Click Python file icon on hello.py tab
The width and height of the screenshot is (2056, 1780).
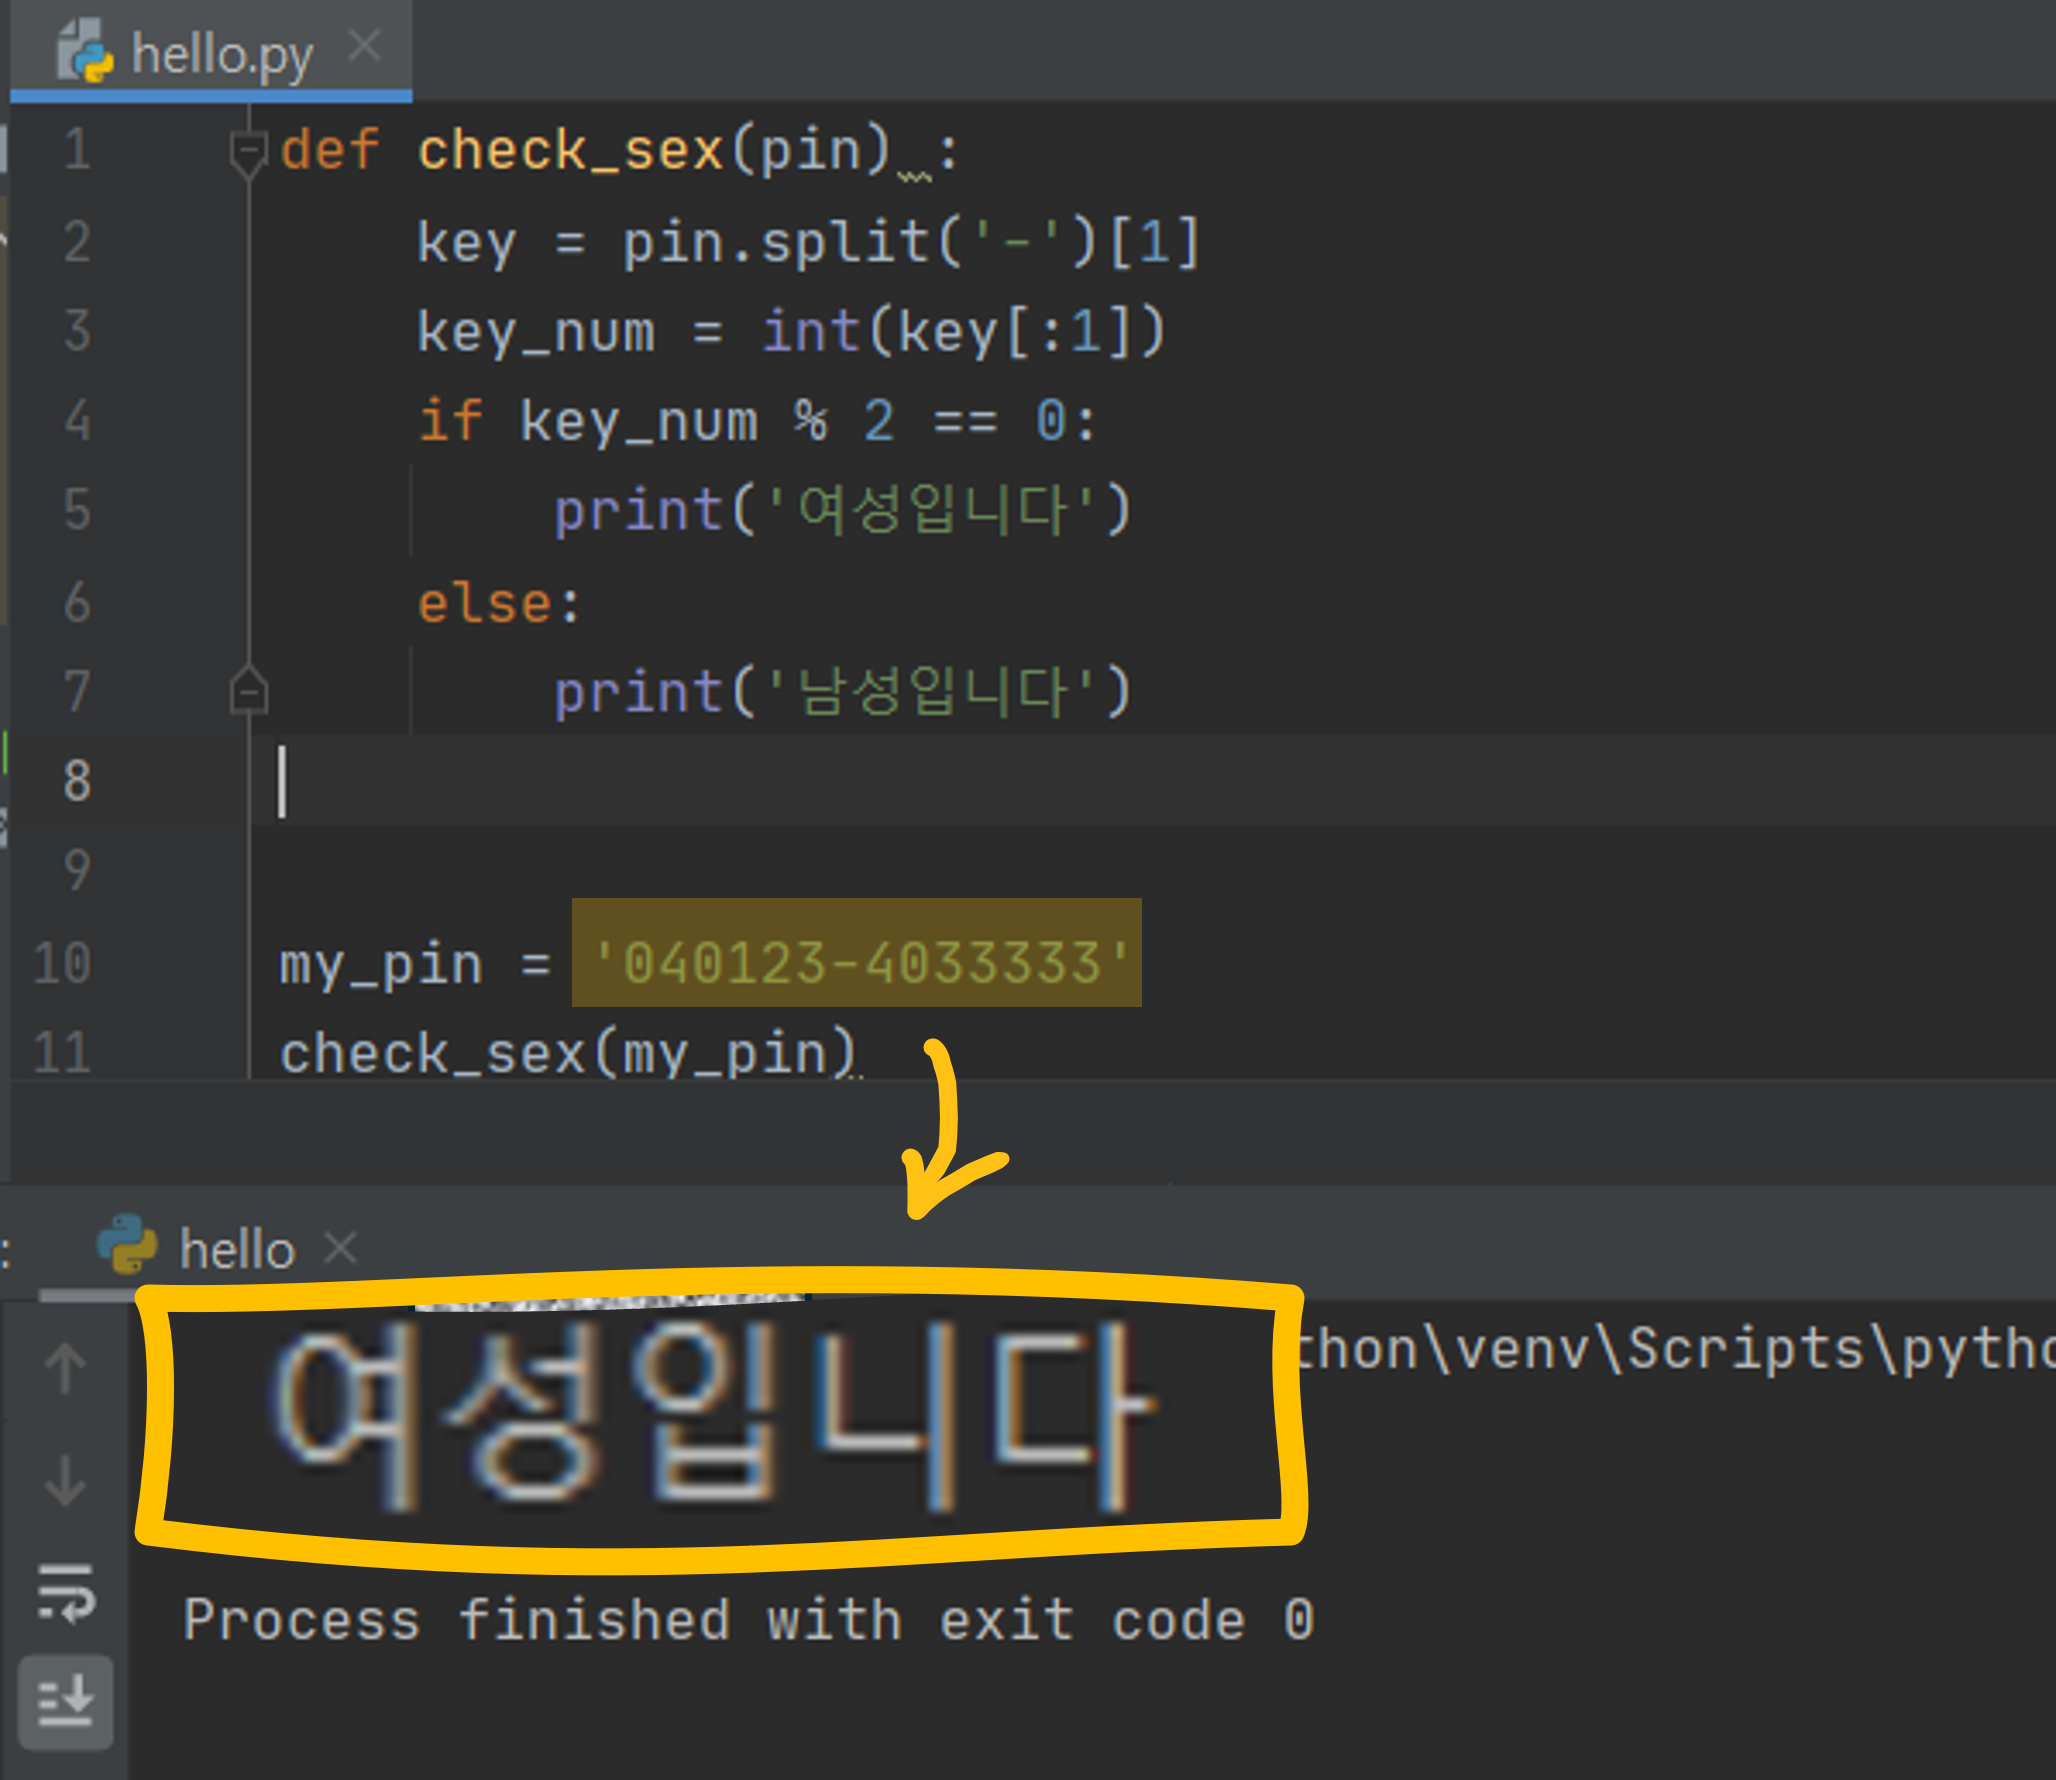coord(86,52)
